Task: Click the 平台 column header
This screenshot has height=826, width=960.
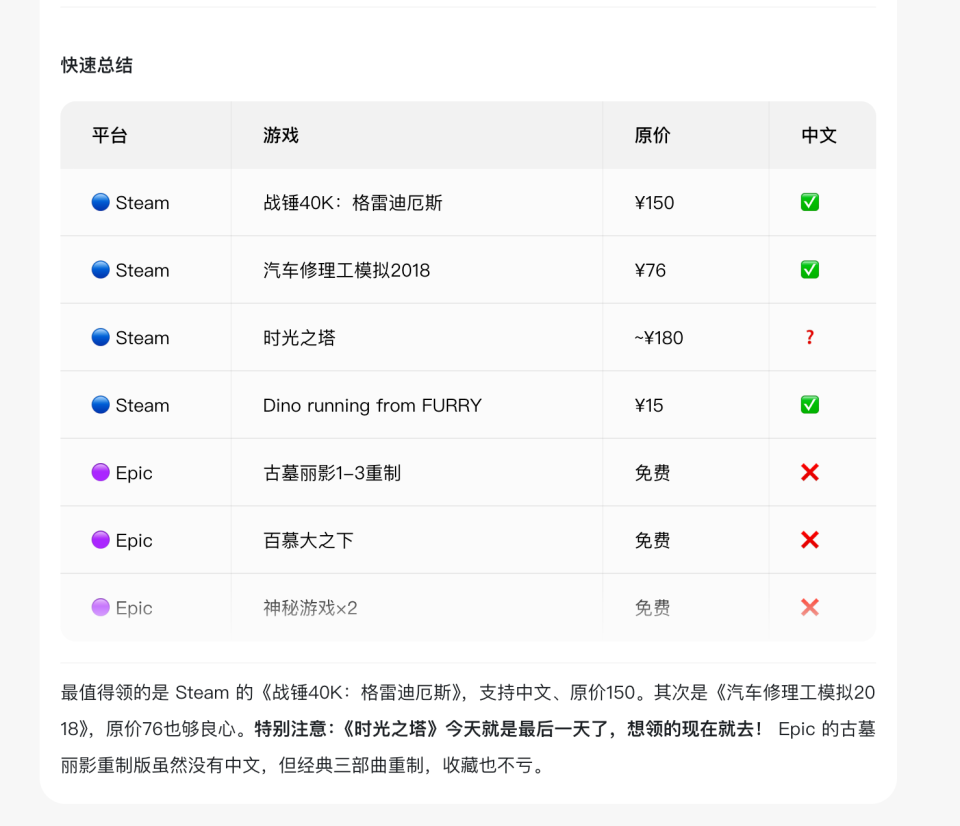Action: click(x=110, y=135)
